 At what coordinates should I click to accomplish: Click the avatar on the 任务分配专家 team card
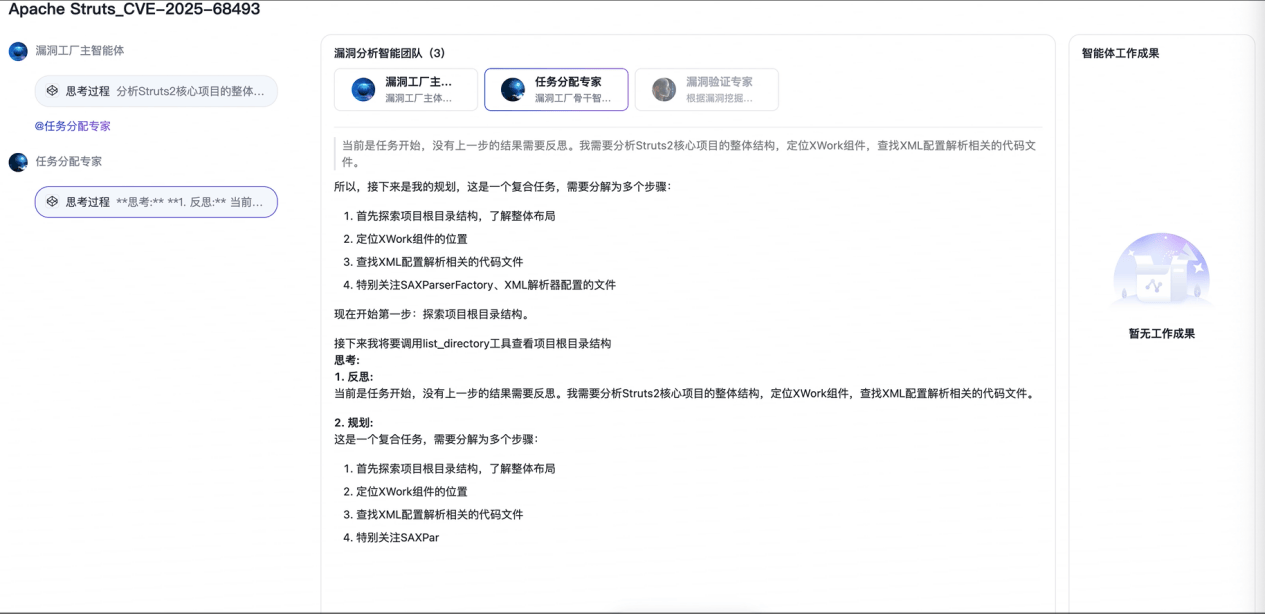click(x=513, y=90)
